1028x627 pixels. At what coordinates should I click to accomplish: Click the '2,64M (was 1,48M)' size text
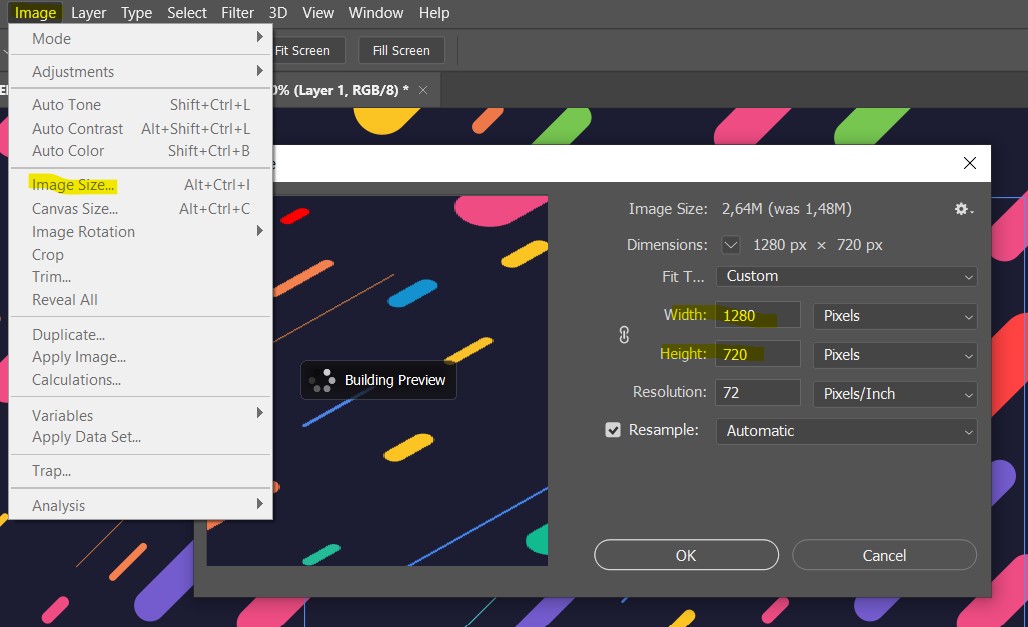tap(787, 209)
